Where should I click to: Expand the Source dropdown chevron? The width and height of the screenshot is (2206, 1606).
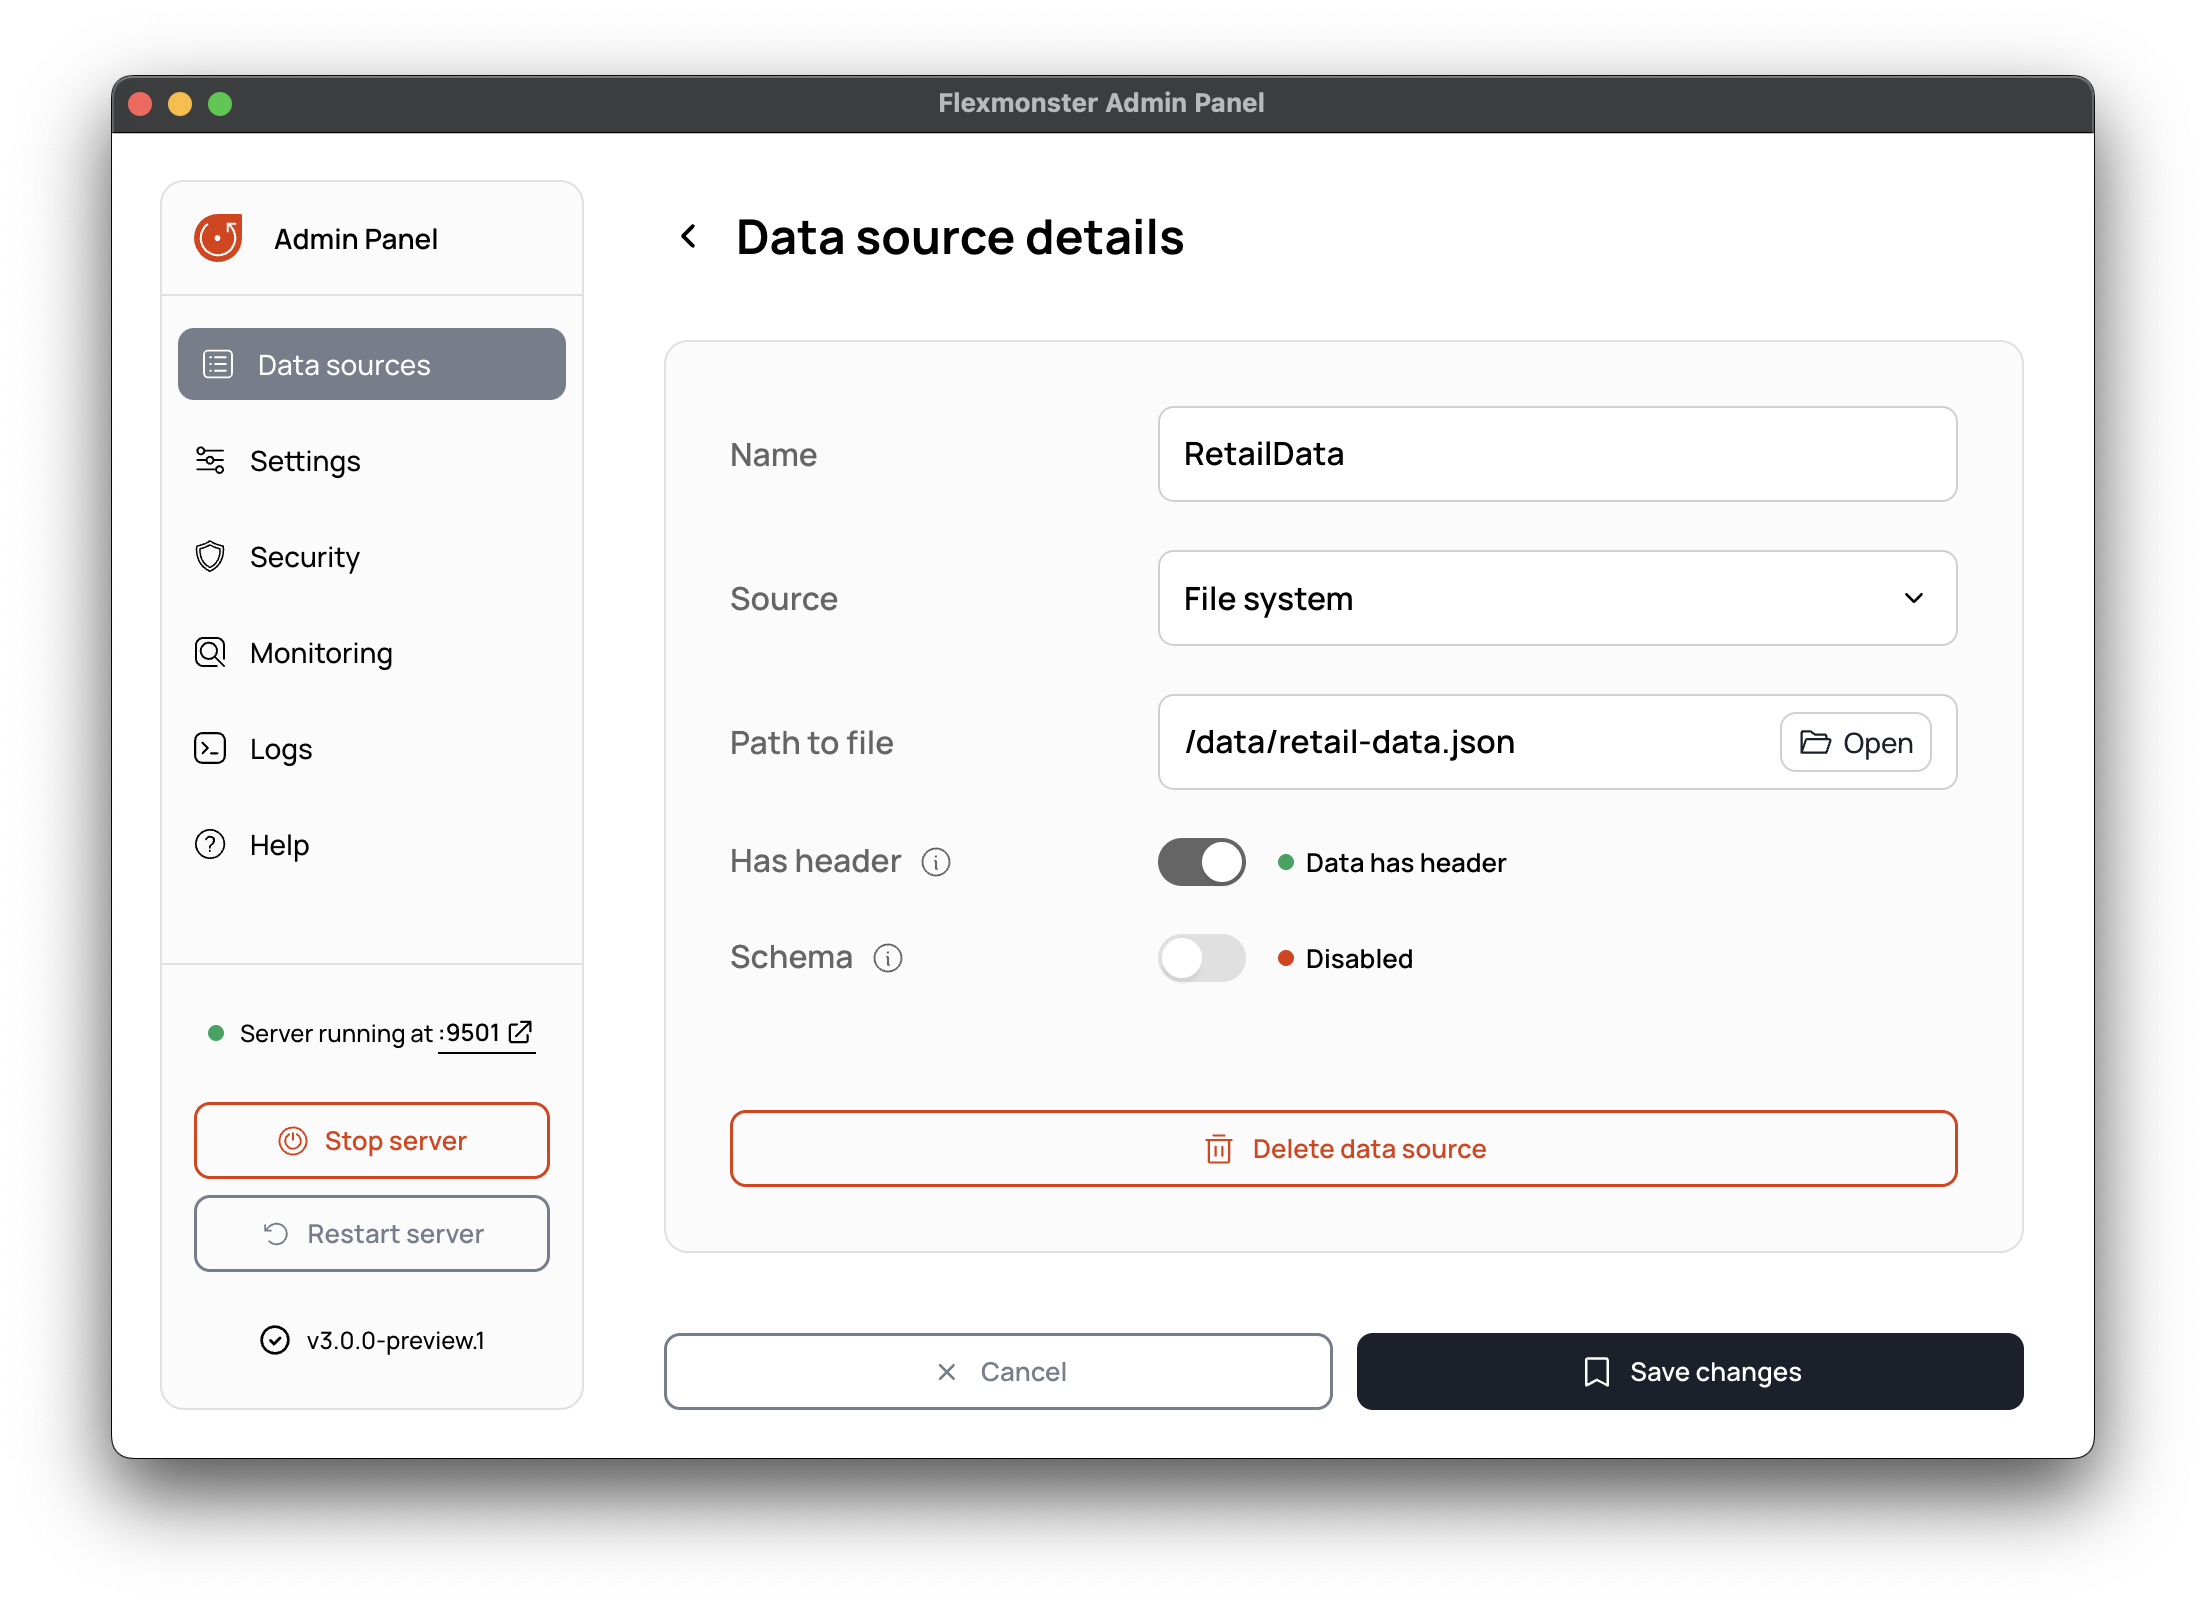click(1913, 598)
